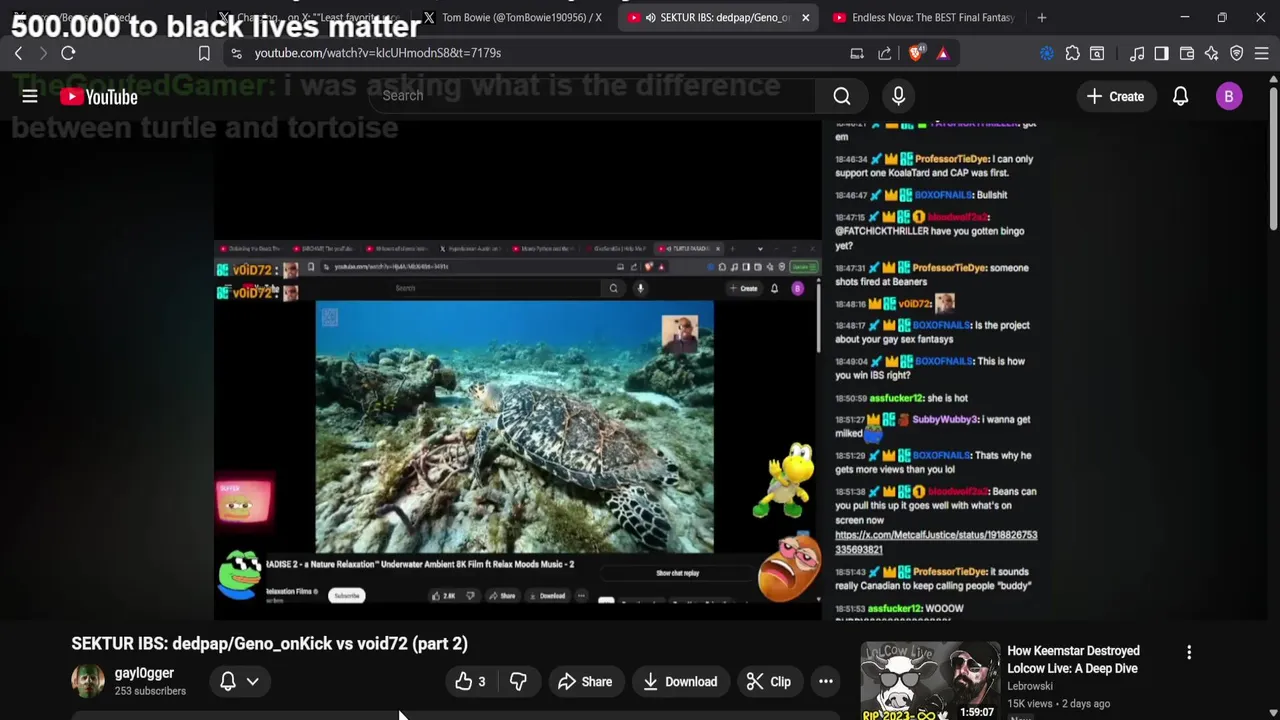This screenshot has height=720, width=1280.
Task: Open site settings icon in address bar
Action: [x=236, y=53]
